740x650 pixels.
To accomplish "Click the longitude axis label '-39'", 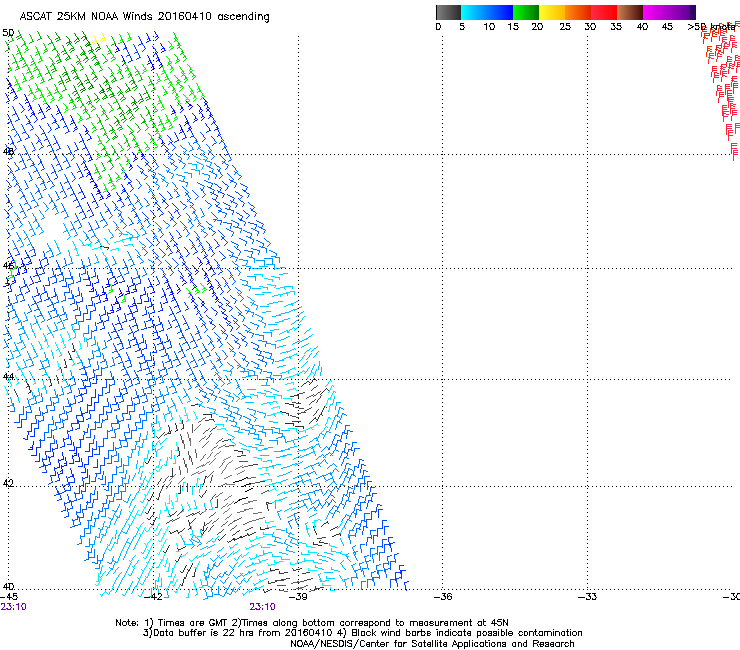I will pos(298,597).
